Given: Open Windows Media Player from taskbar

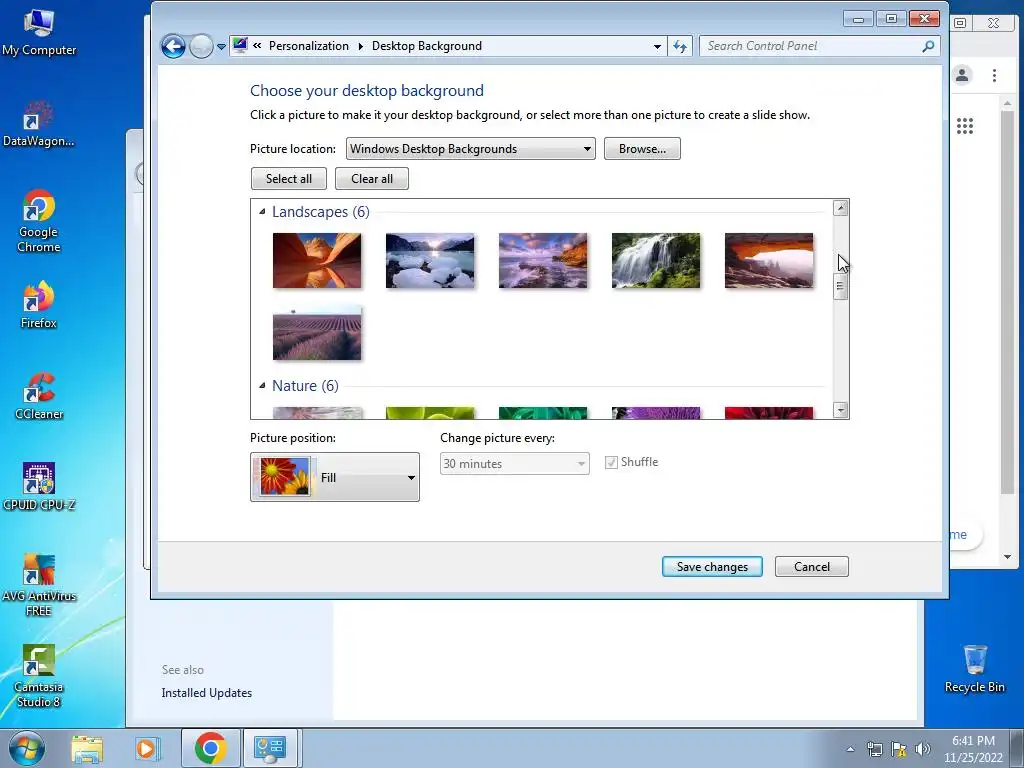Looking at the screenshot, I should coord(146,749).
